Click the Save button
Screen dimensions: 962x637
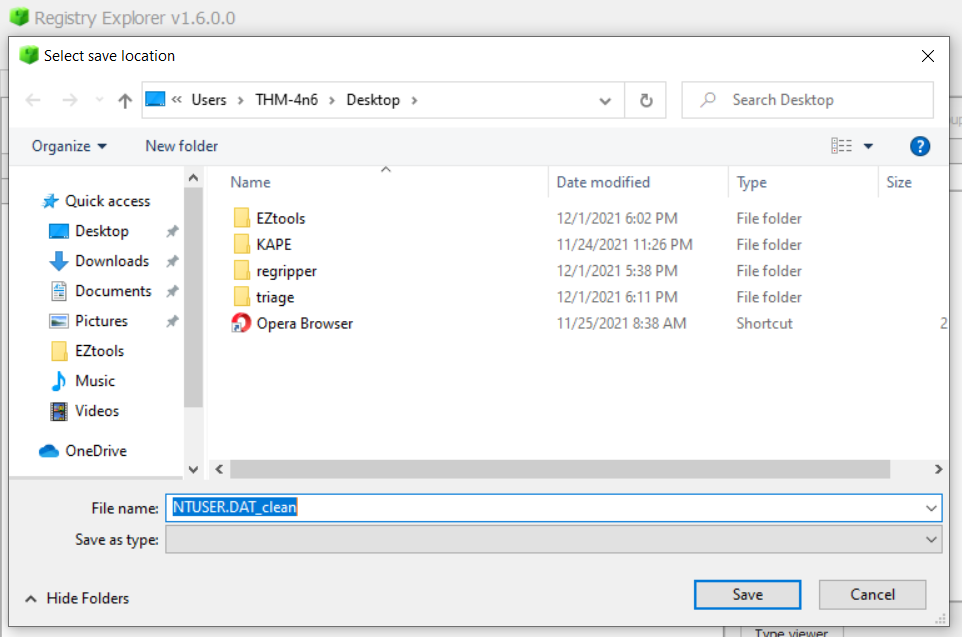click(747, 593)
